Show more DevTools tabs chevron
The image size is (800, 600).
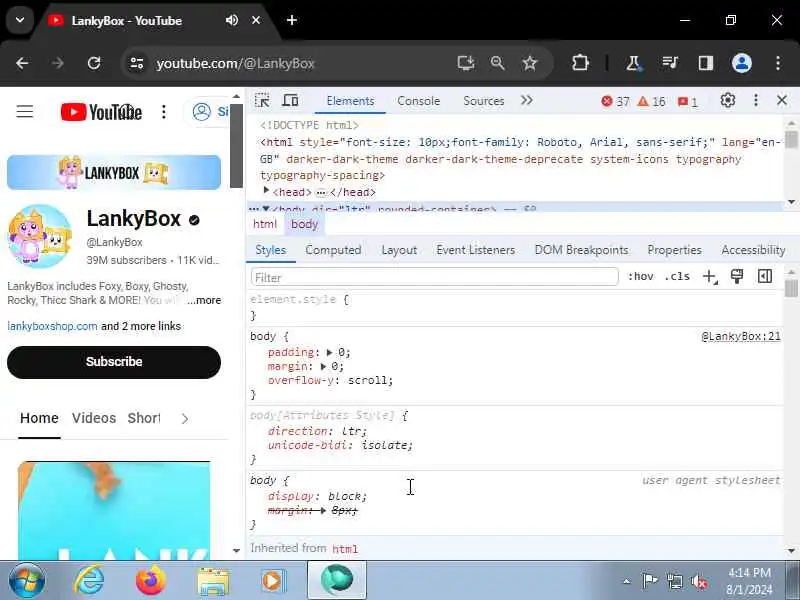(x=527, y=101)
